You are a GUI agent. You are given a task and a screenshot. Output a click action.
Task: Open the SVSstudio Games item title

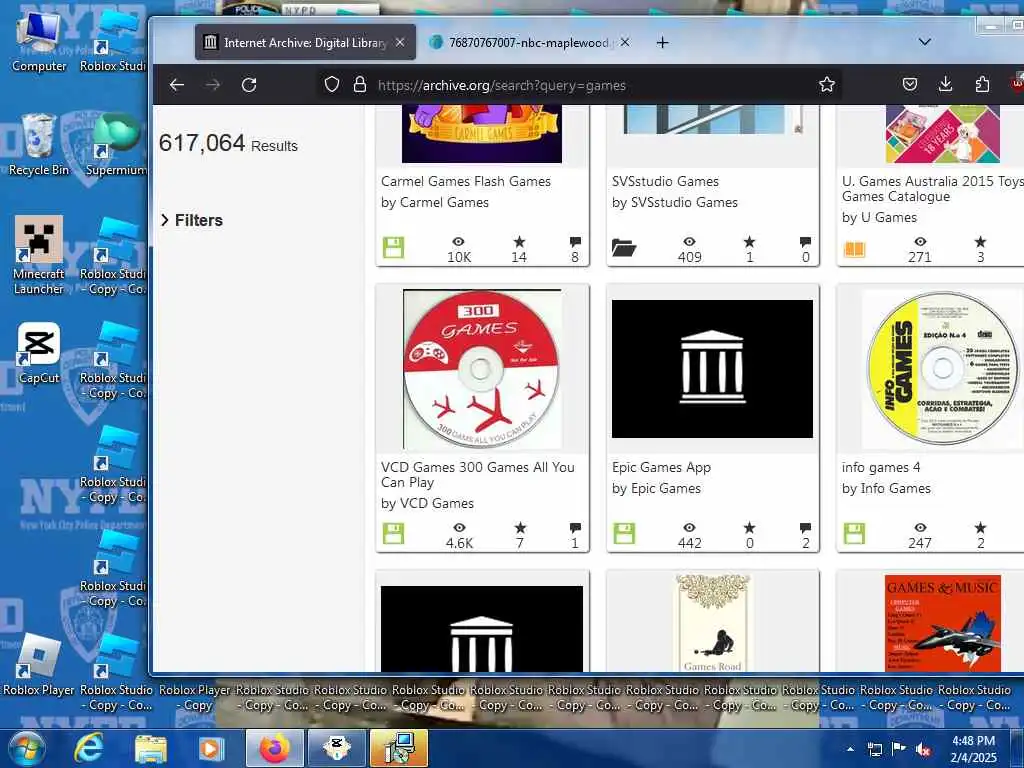665,182
